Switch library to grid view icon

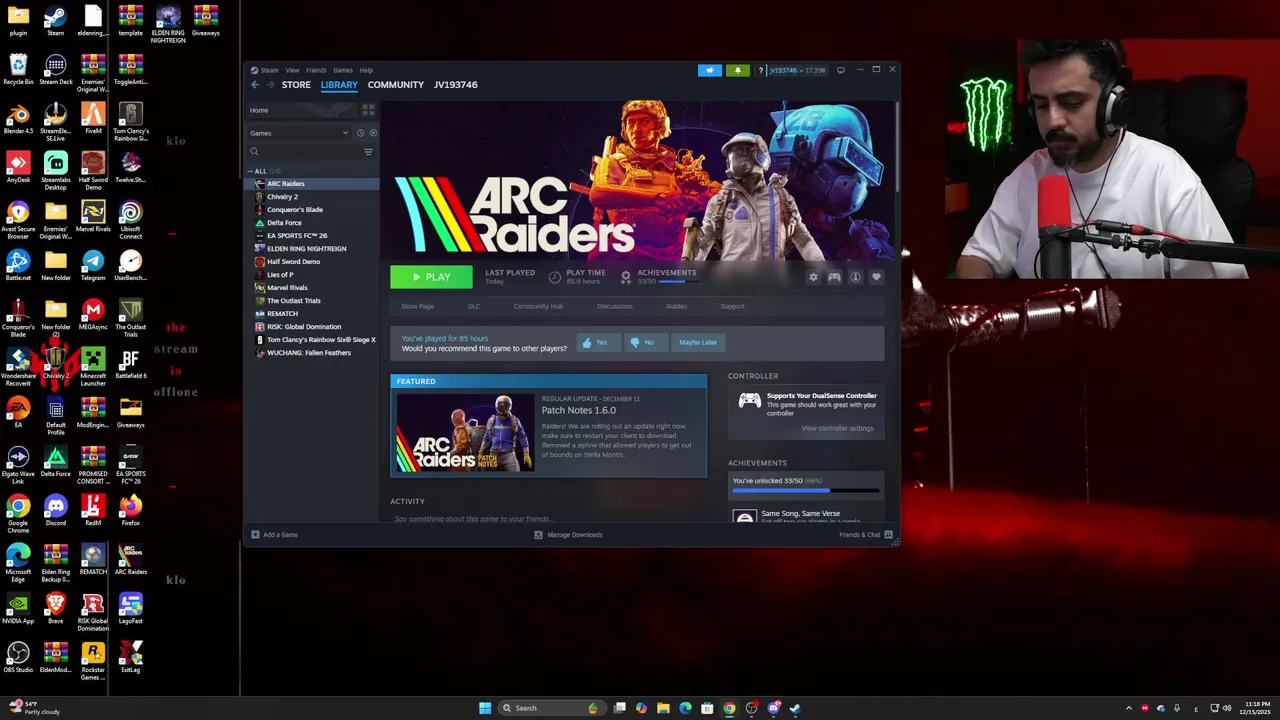click(x=368, y=110)
